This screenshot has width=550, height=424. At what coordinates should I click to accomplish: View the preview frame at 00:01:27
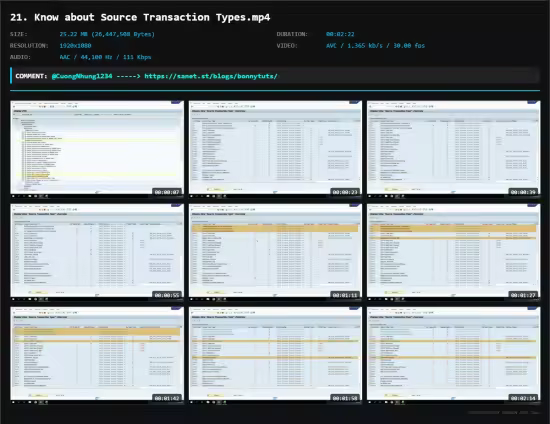(454, 252)
